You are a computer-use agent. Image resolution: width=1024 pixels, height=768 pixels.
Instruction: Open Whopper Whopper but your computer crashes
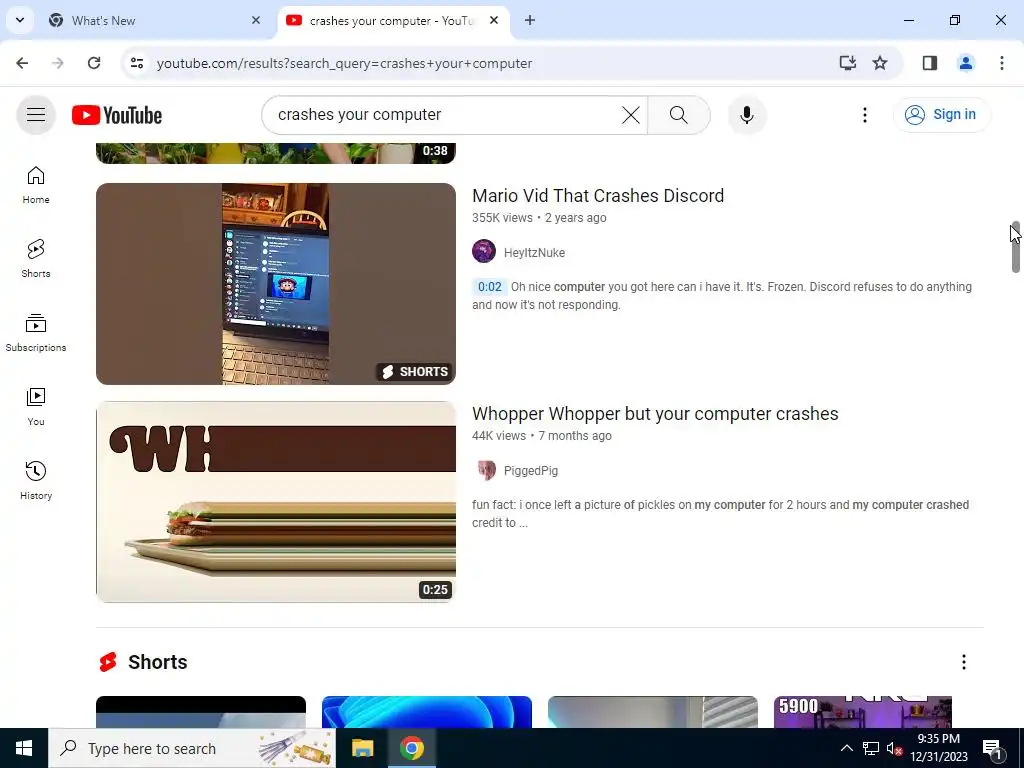655,413
